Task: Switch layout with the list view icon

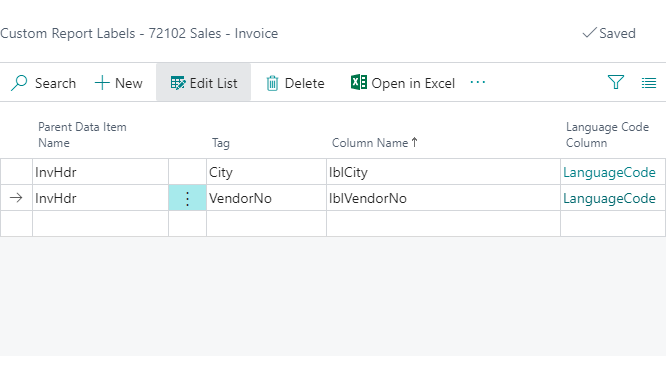Action: (x=649, y=83)
